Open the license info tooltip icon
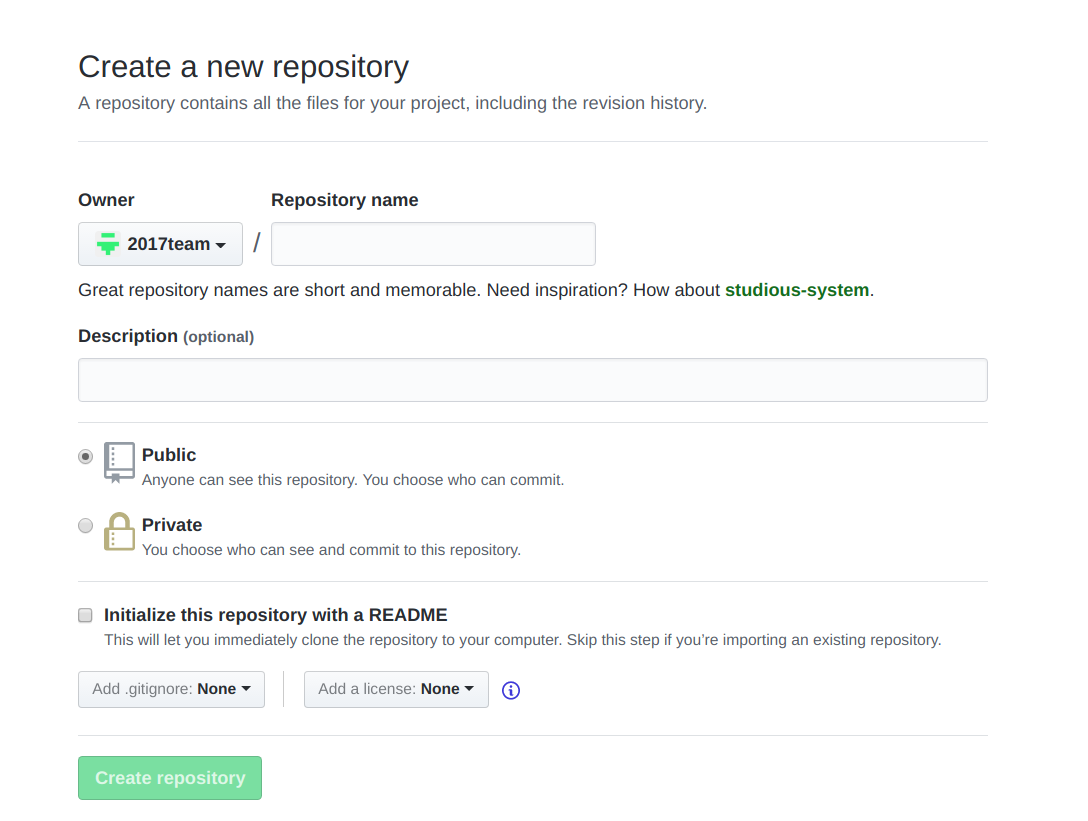 coord(510,690)
